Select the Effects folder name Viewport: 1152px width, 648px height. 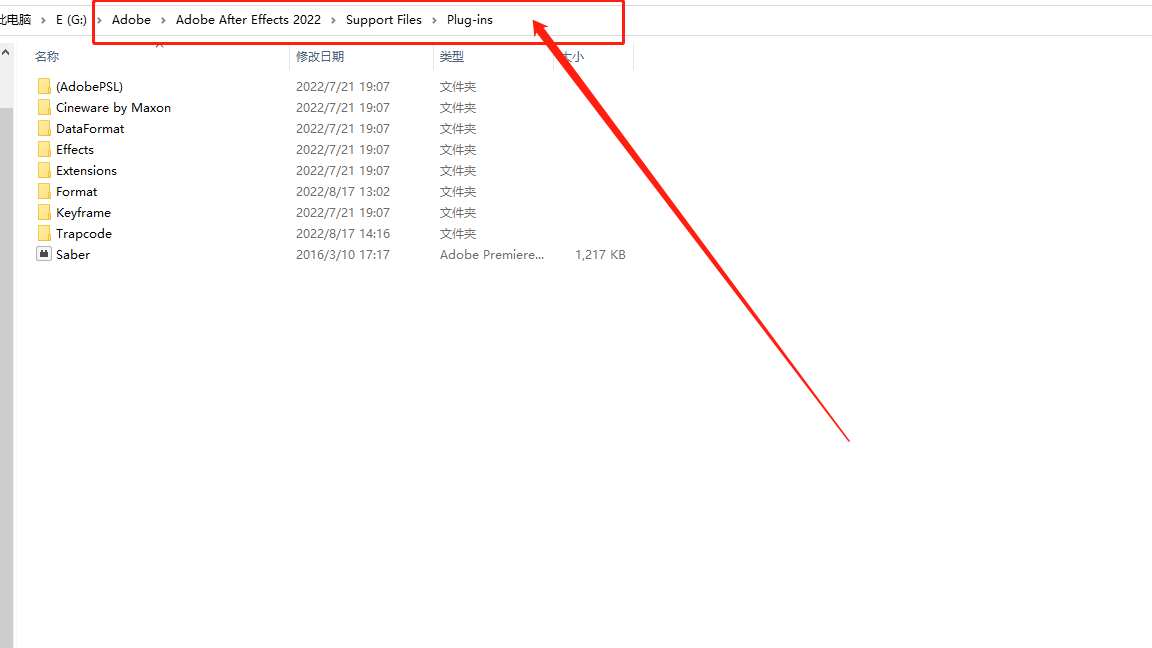tap(75, 150)
